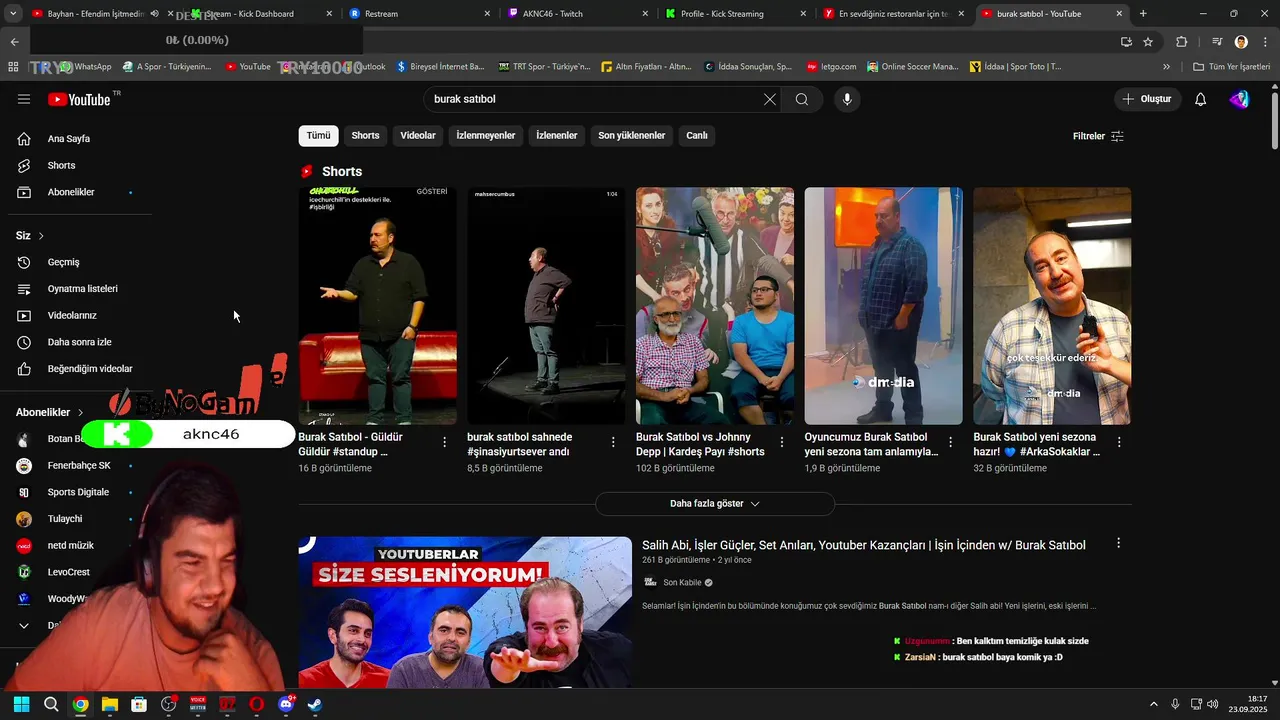1280x720 pixels.
Task: Open Steam from taskbar
Action: 315,704
